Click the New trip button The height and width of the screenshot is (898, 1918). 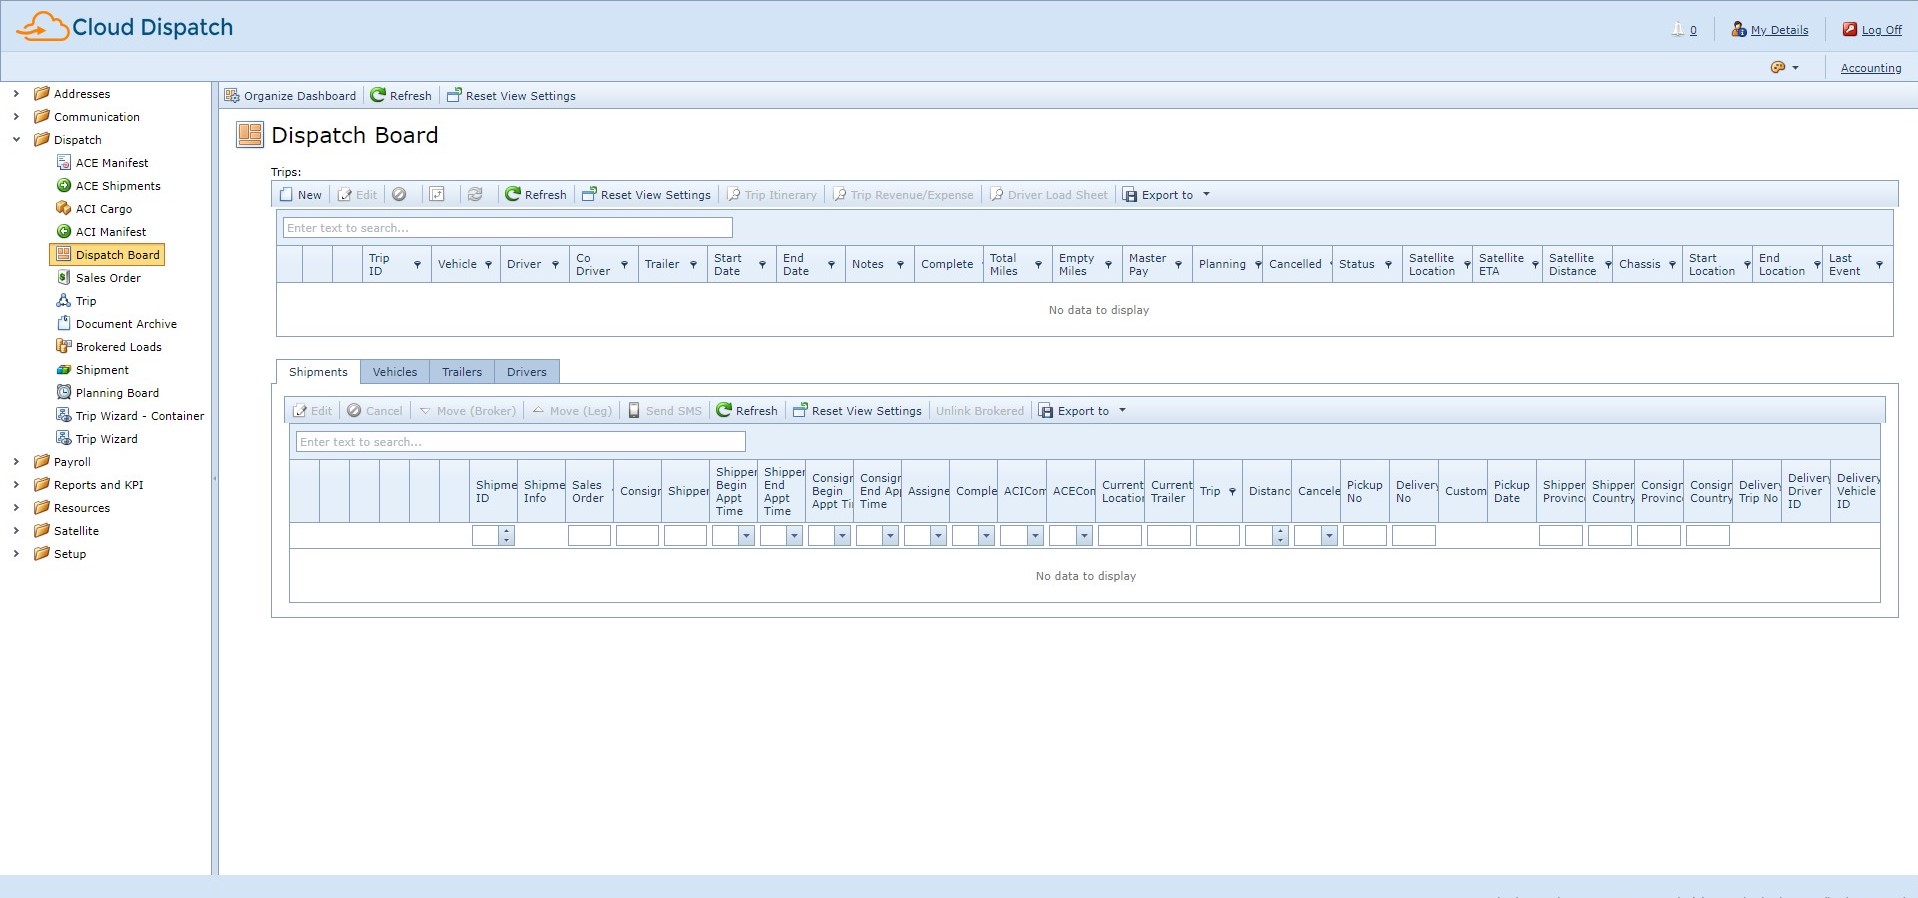point(301,195)
